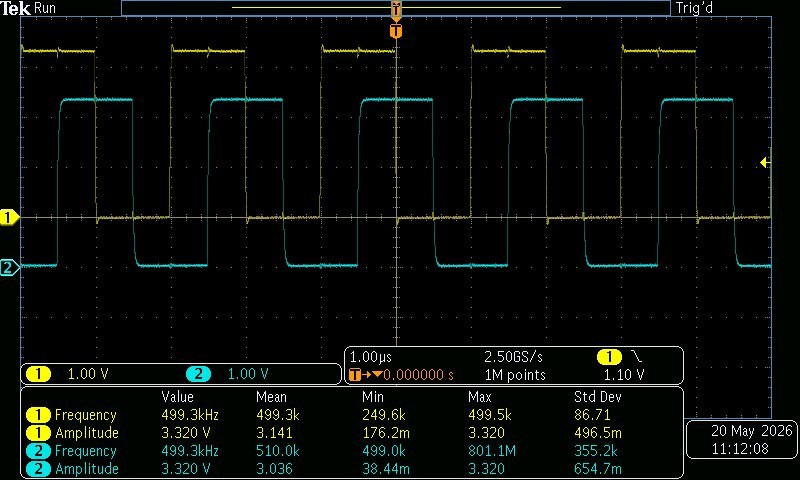The width and height of the screenshot is (800, 480).
Task: Click channel 2 vertical scale 1.00 V
Action: pos(248,374)
